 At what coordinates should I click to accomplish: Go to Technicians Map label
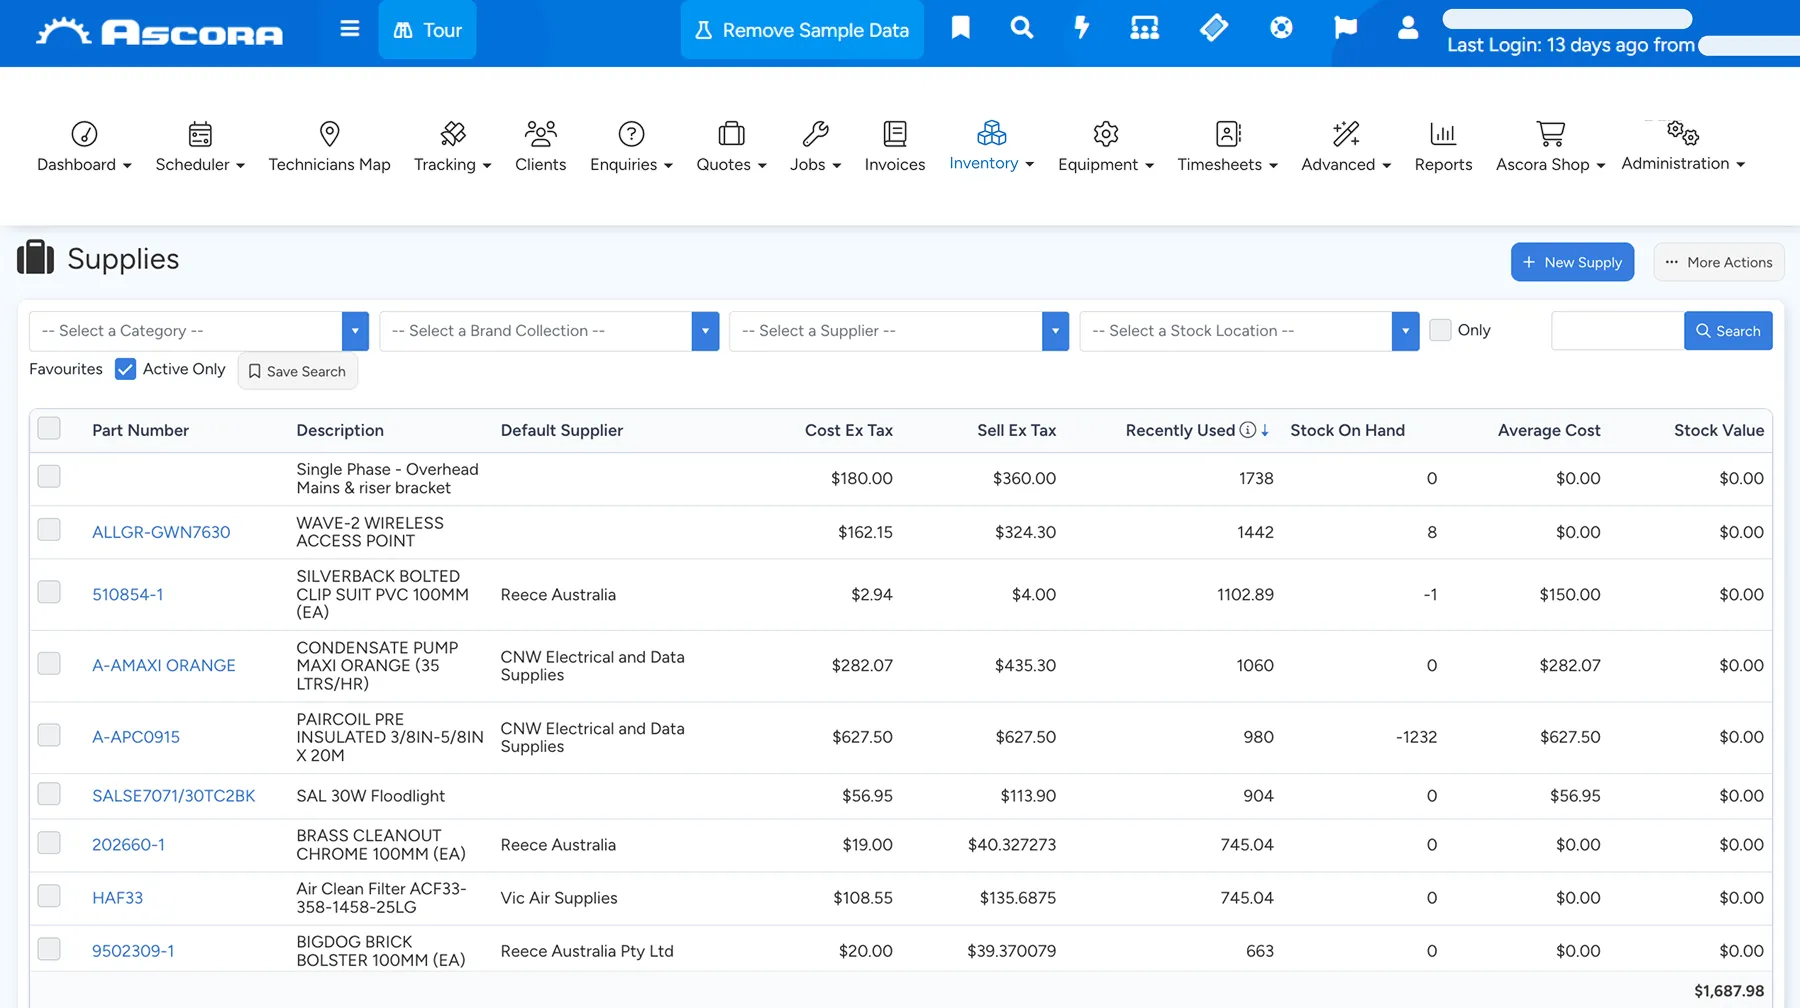pyautogui.click(x=329, y=164)
